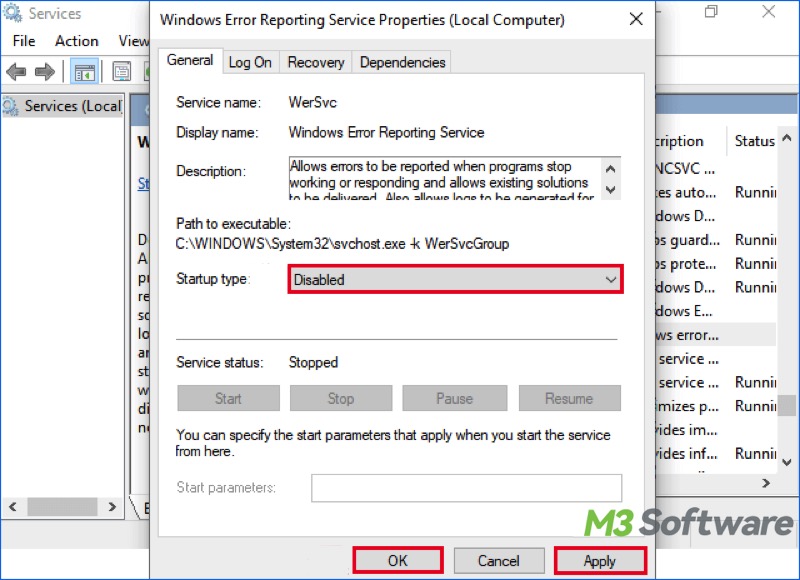Select the 'dows E...' service row
The width and height of the screenshot is (800, 580).
click(x=715, y=311)
